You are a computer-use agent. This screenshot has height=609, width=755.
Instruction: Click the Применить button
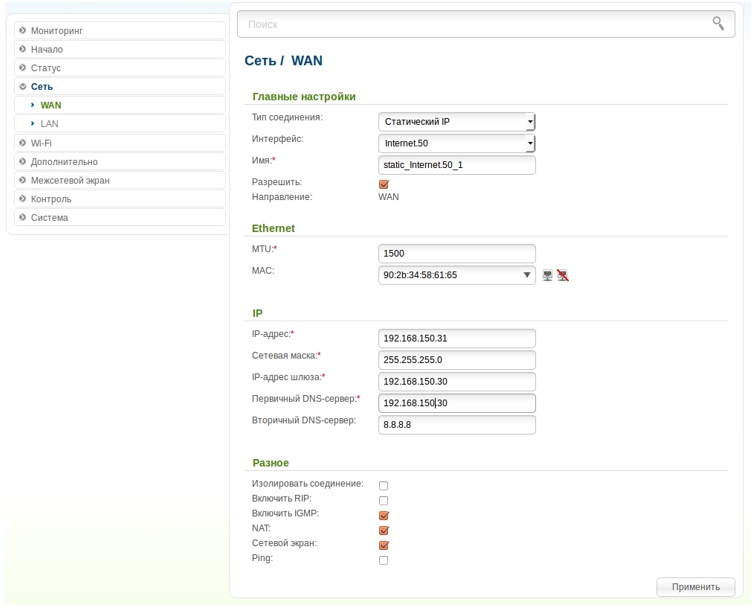point(695,587)
